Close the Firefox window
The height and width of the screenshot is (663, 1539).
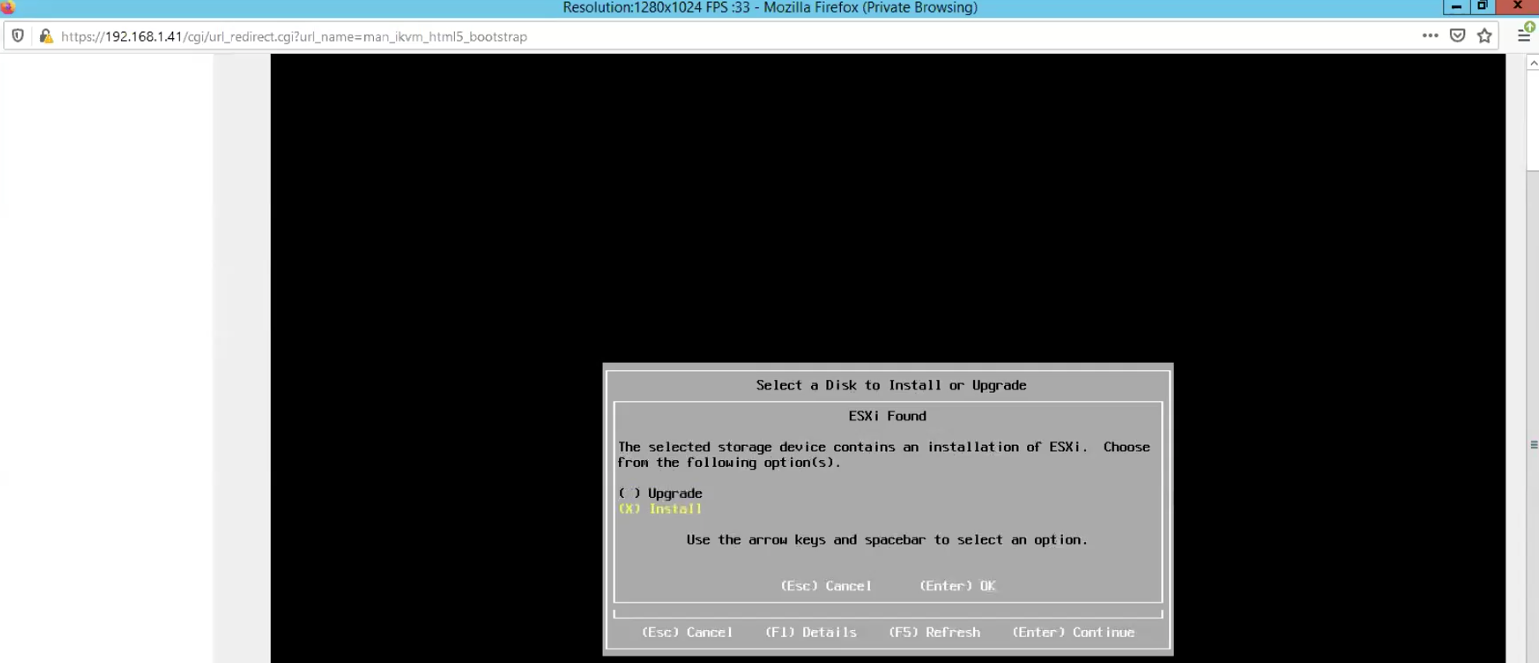[1517, 7]
